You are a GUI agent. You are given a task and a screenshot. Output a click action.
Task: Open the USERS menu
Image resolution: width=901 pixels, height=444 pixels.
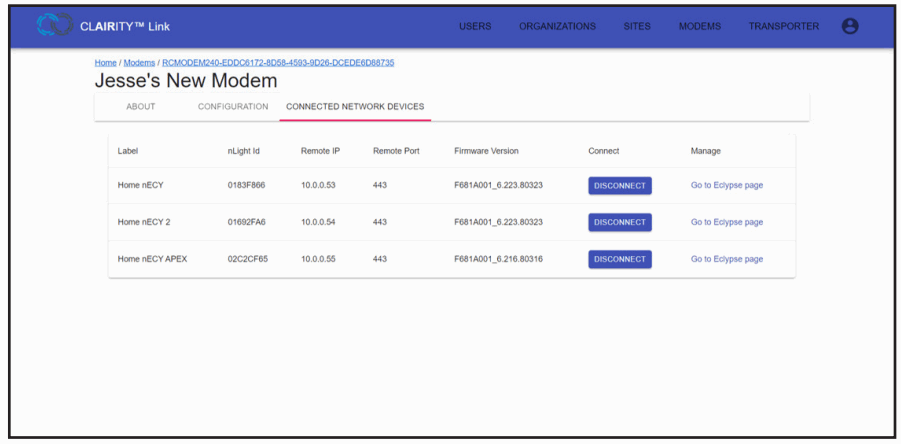point(475,26)
